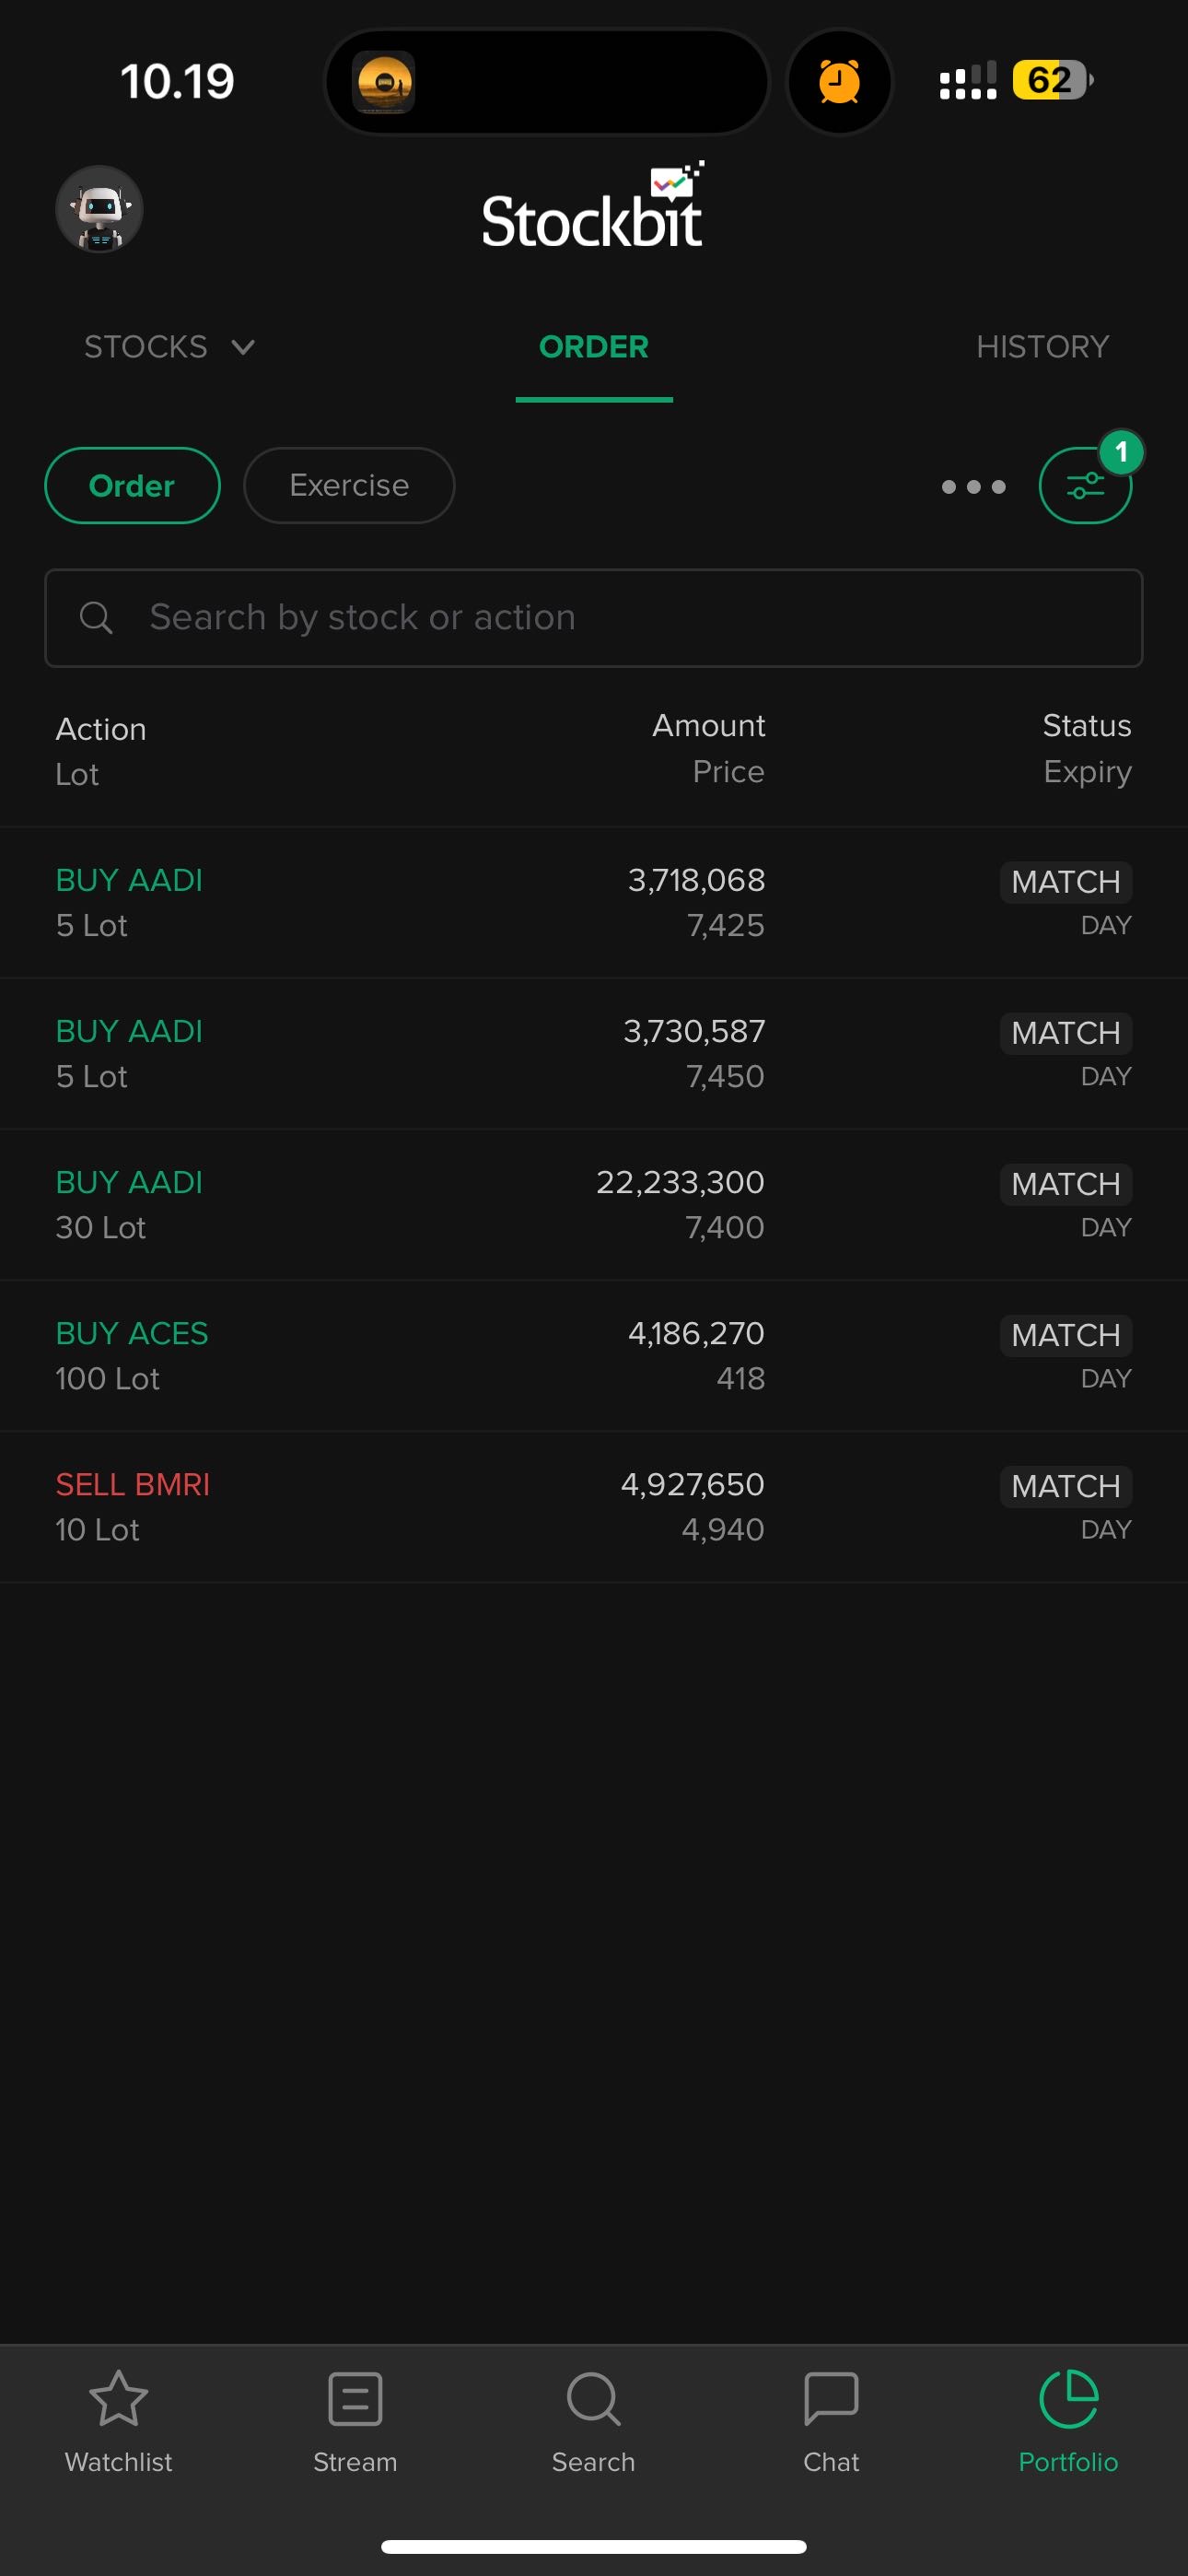This screenshot has height=2576, width=1188.
Task: Select the Order filter pill
Action: 132,486
